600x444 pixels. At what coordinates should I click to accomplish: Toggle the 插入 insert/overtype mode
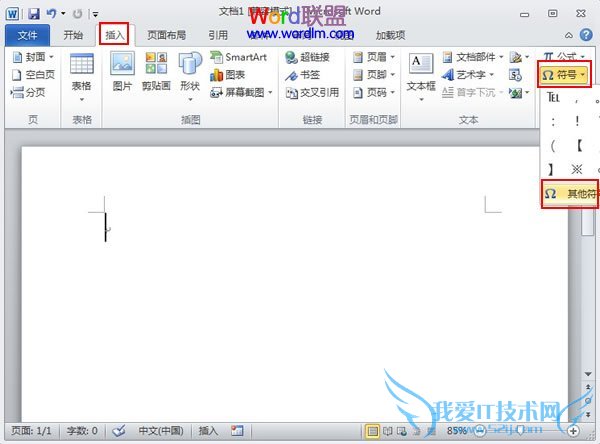click(208, 431)
